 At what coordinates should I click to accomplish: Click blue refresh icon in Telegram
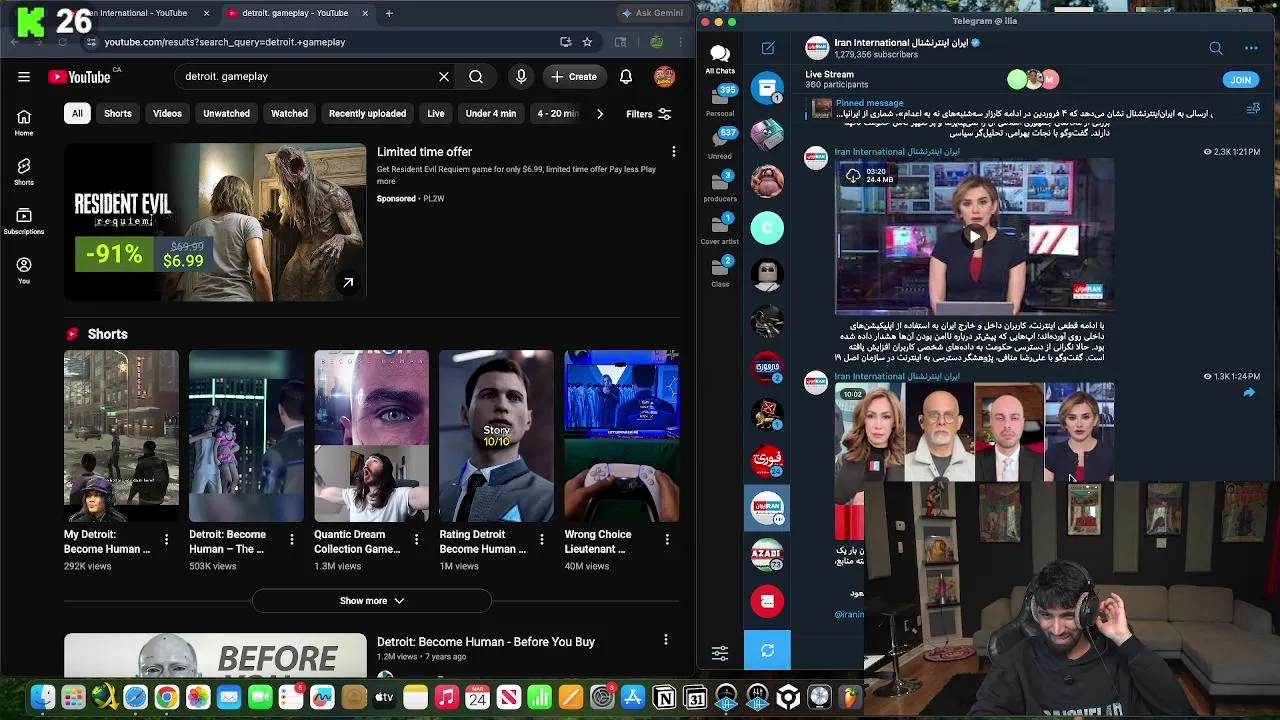767,651
